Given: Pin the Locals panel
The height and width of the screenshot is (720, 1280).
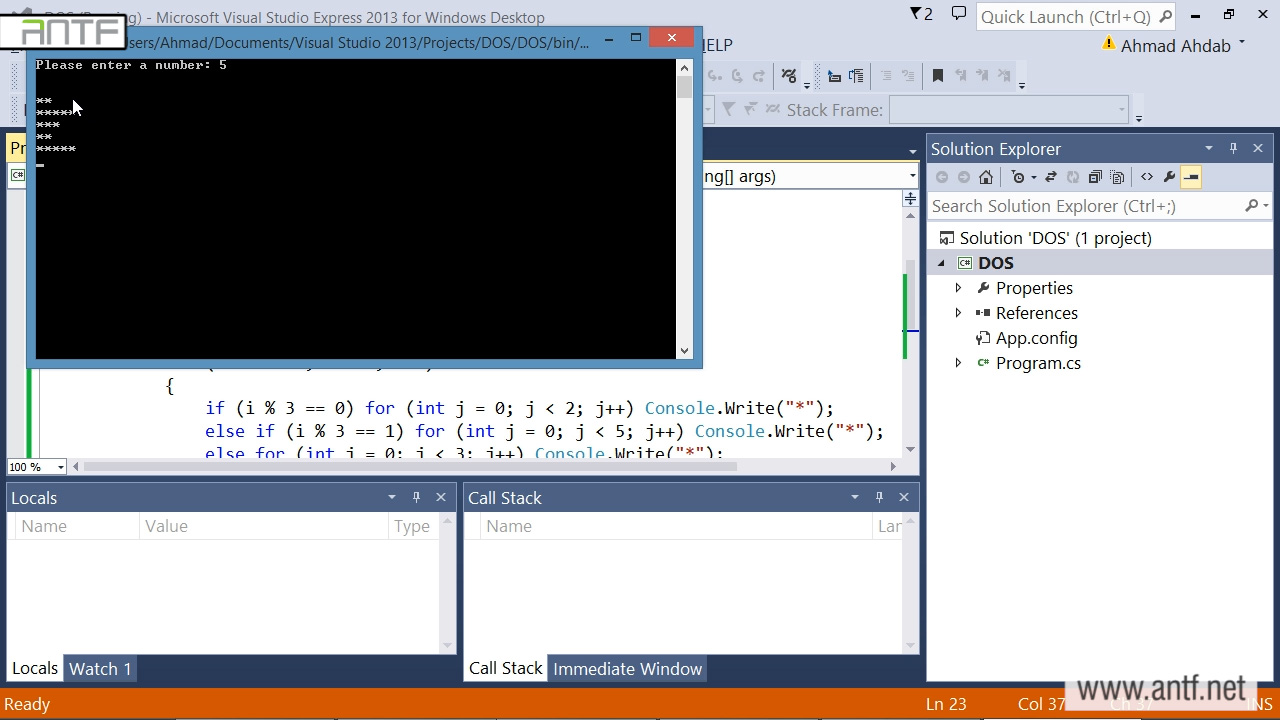Looking at the screenshot, I should pyautogui.click(x=416, y=497).
